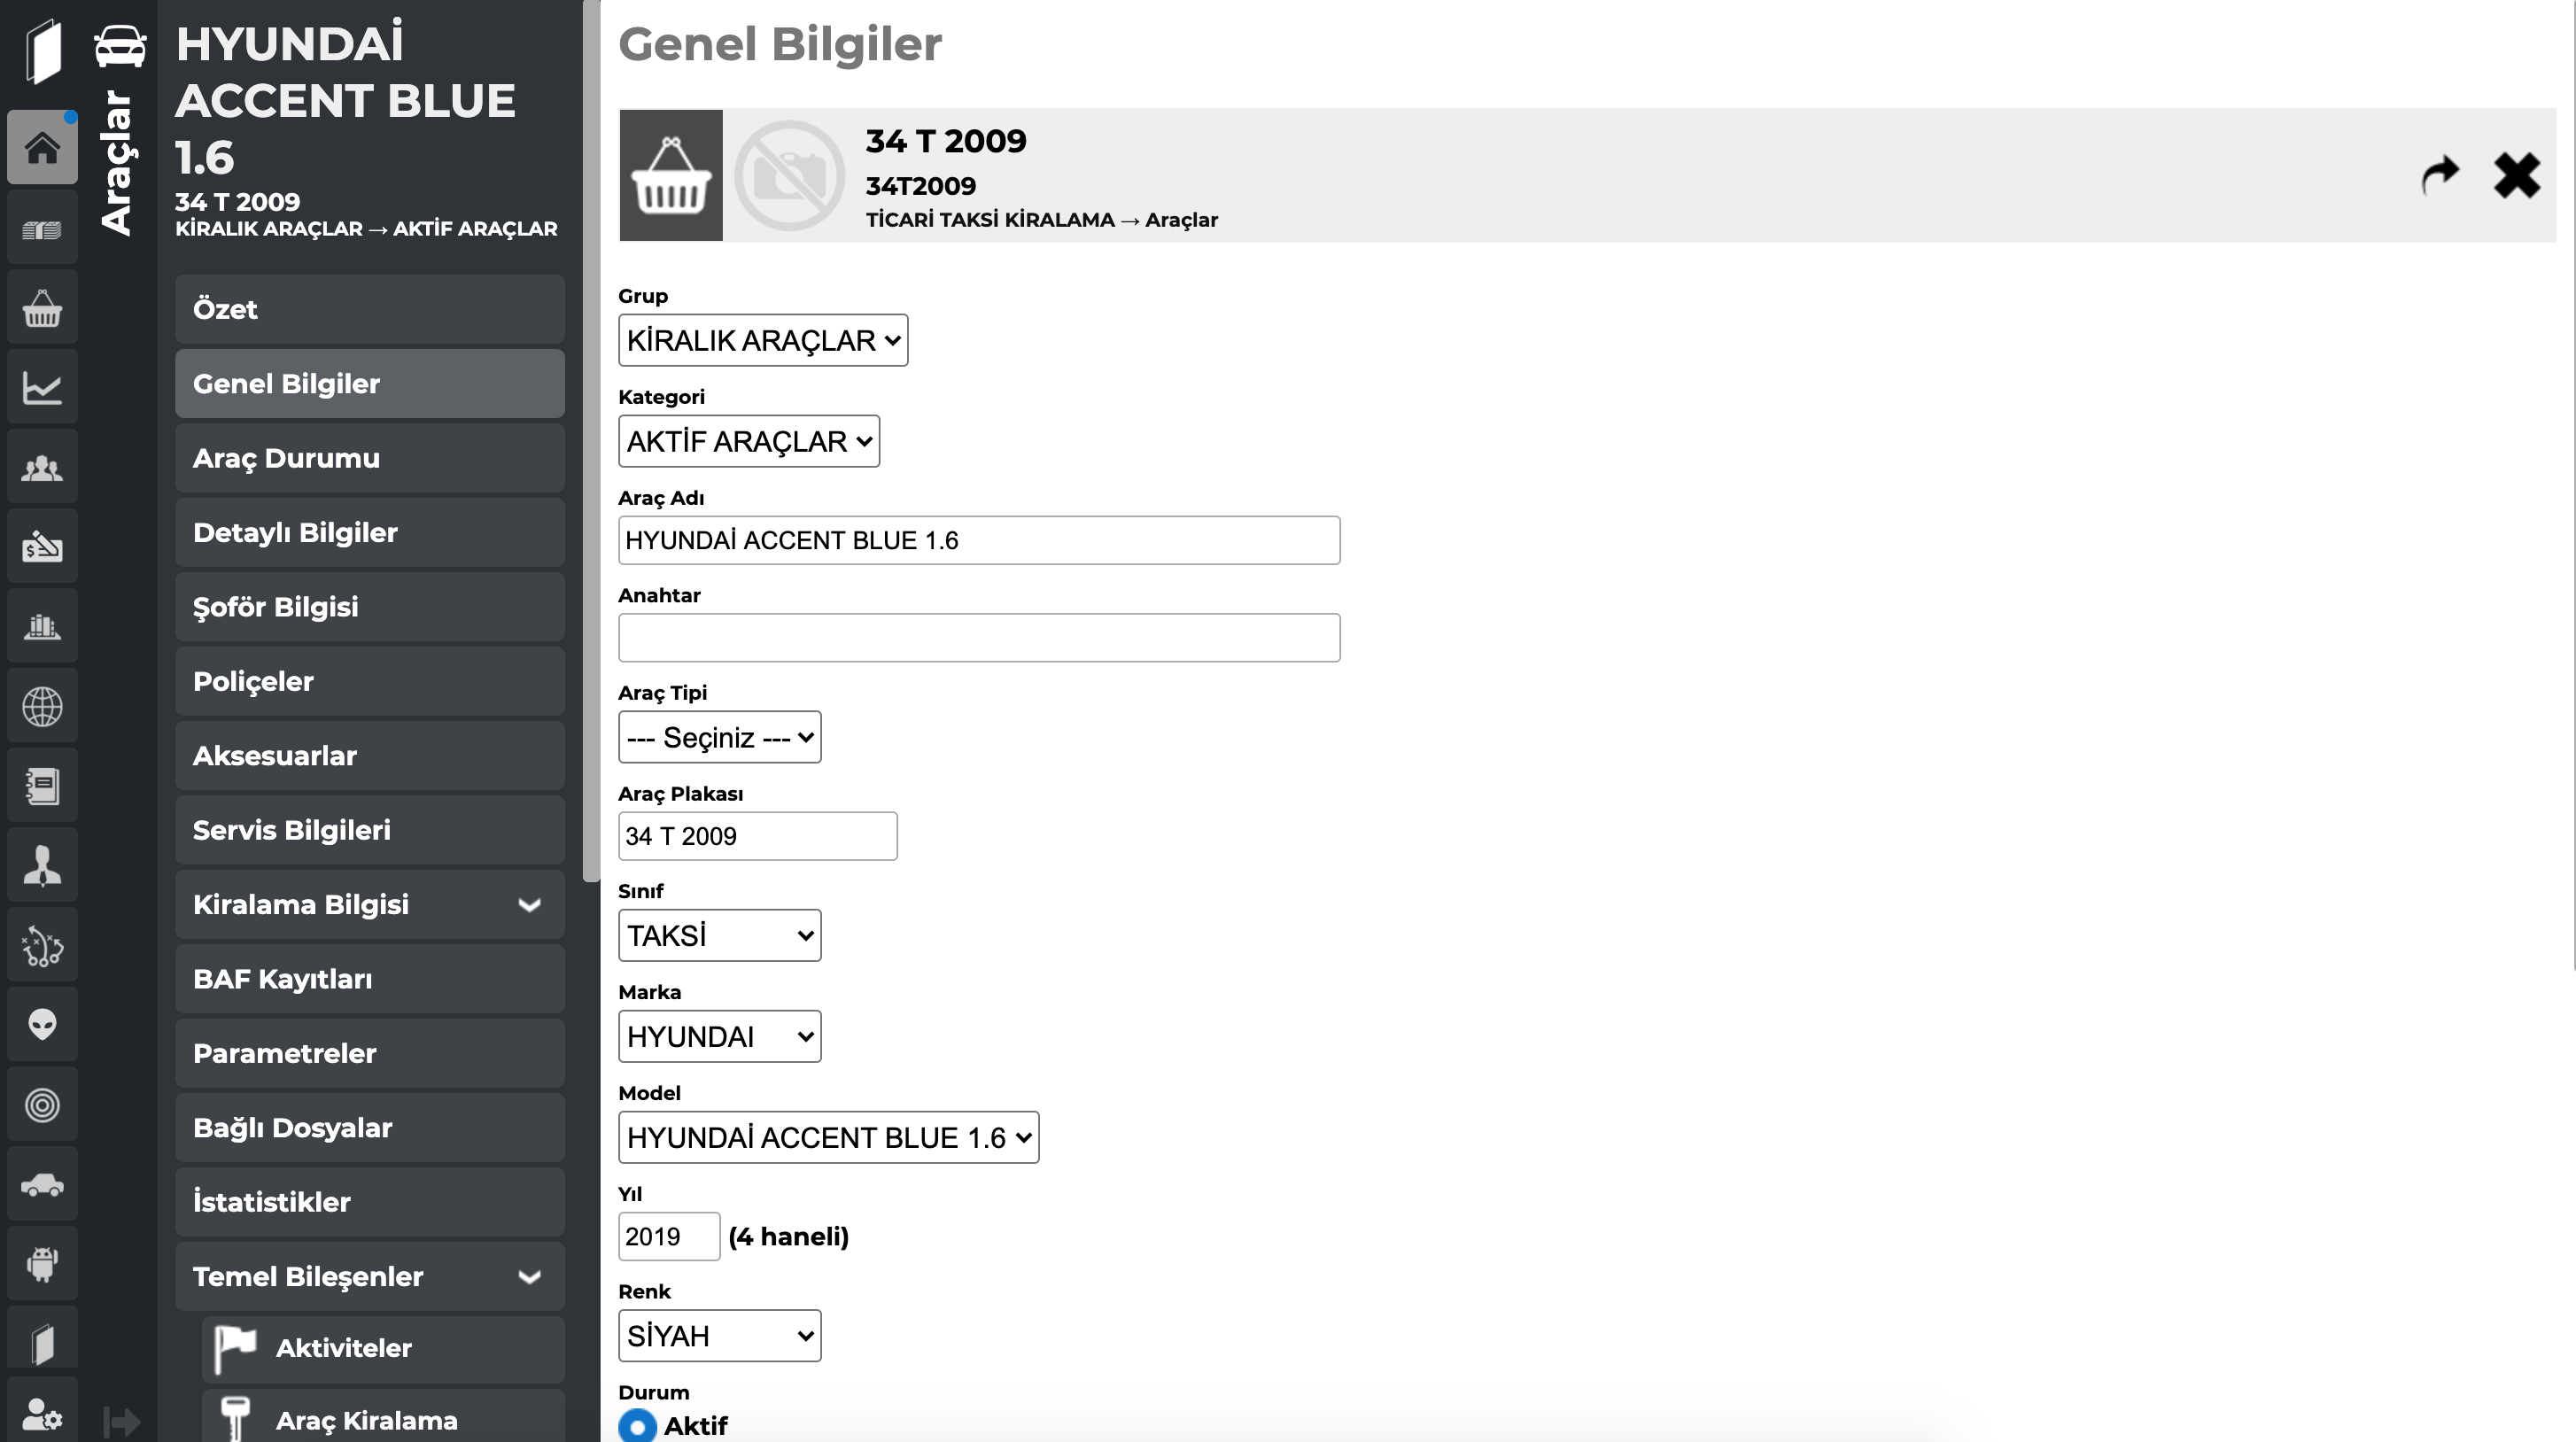This screenshot has height=1442, width=2576.
Task: Open the Grup dropdown KİRALIK ARAÇLAR
Action: point(763,340)
